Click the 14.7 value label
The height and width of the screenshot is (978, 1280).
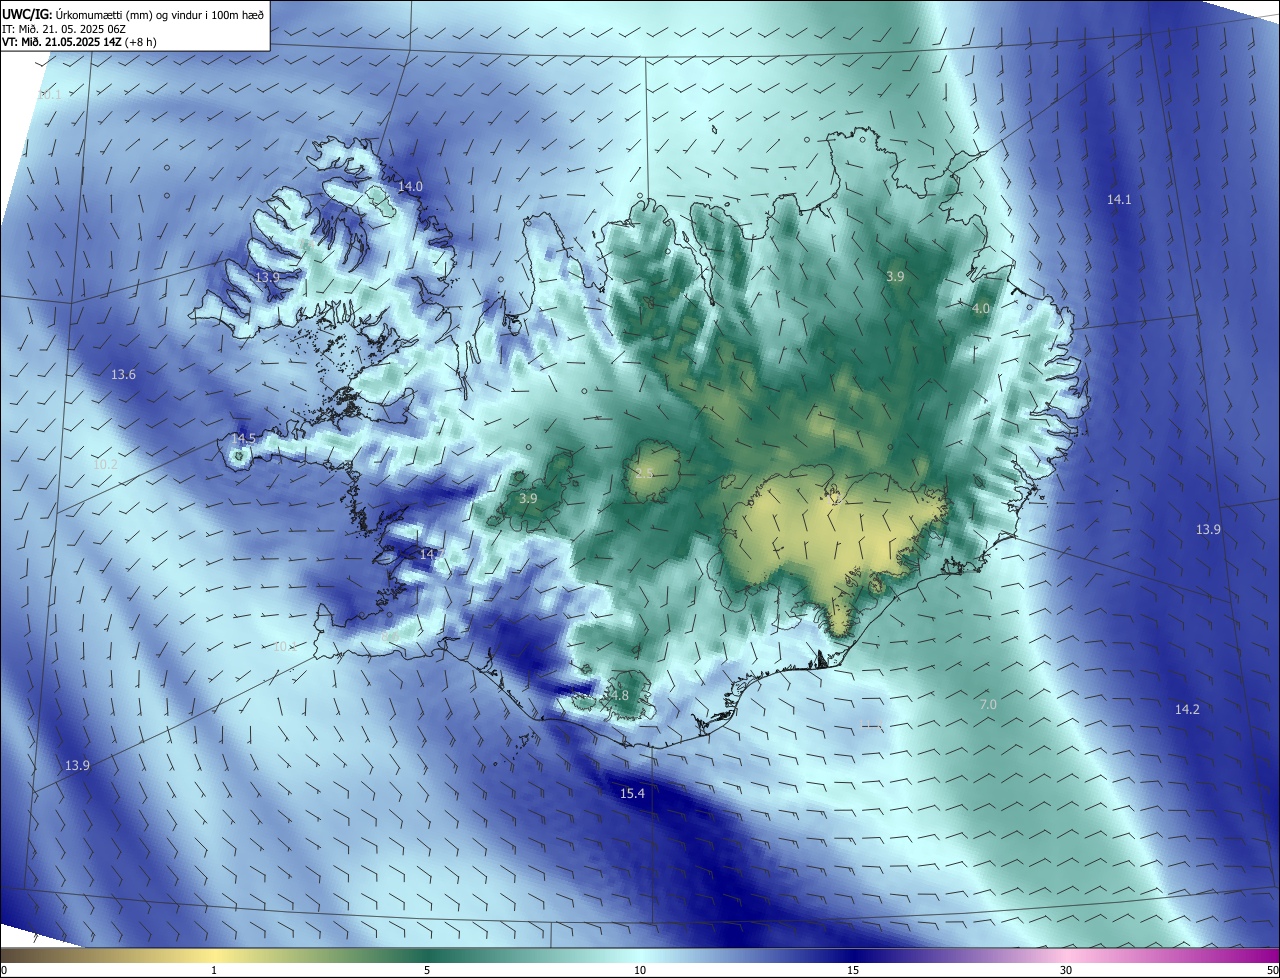coord(432,554)
